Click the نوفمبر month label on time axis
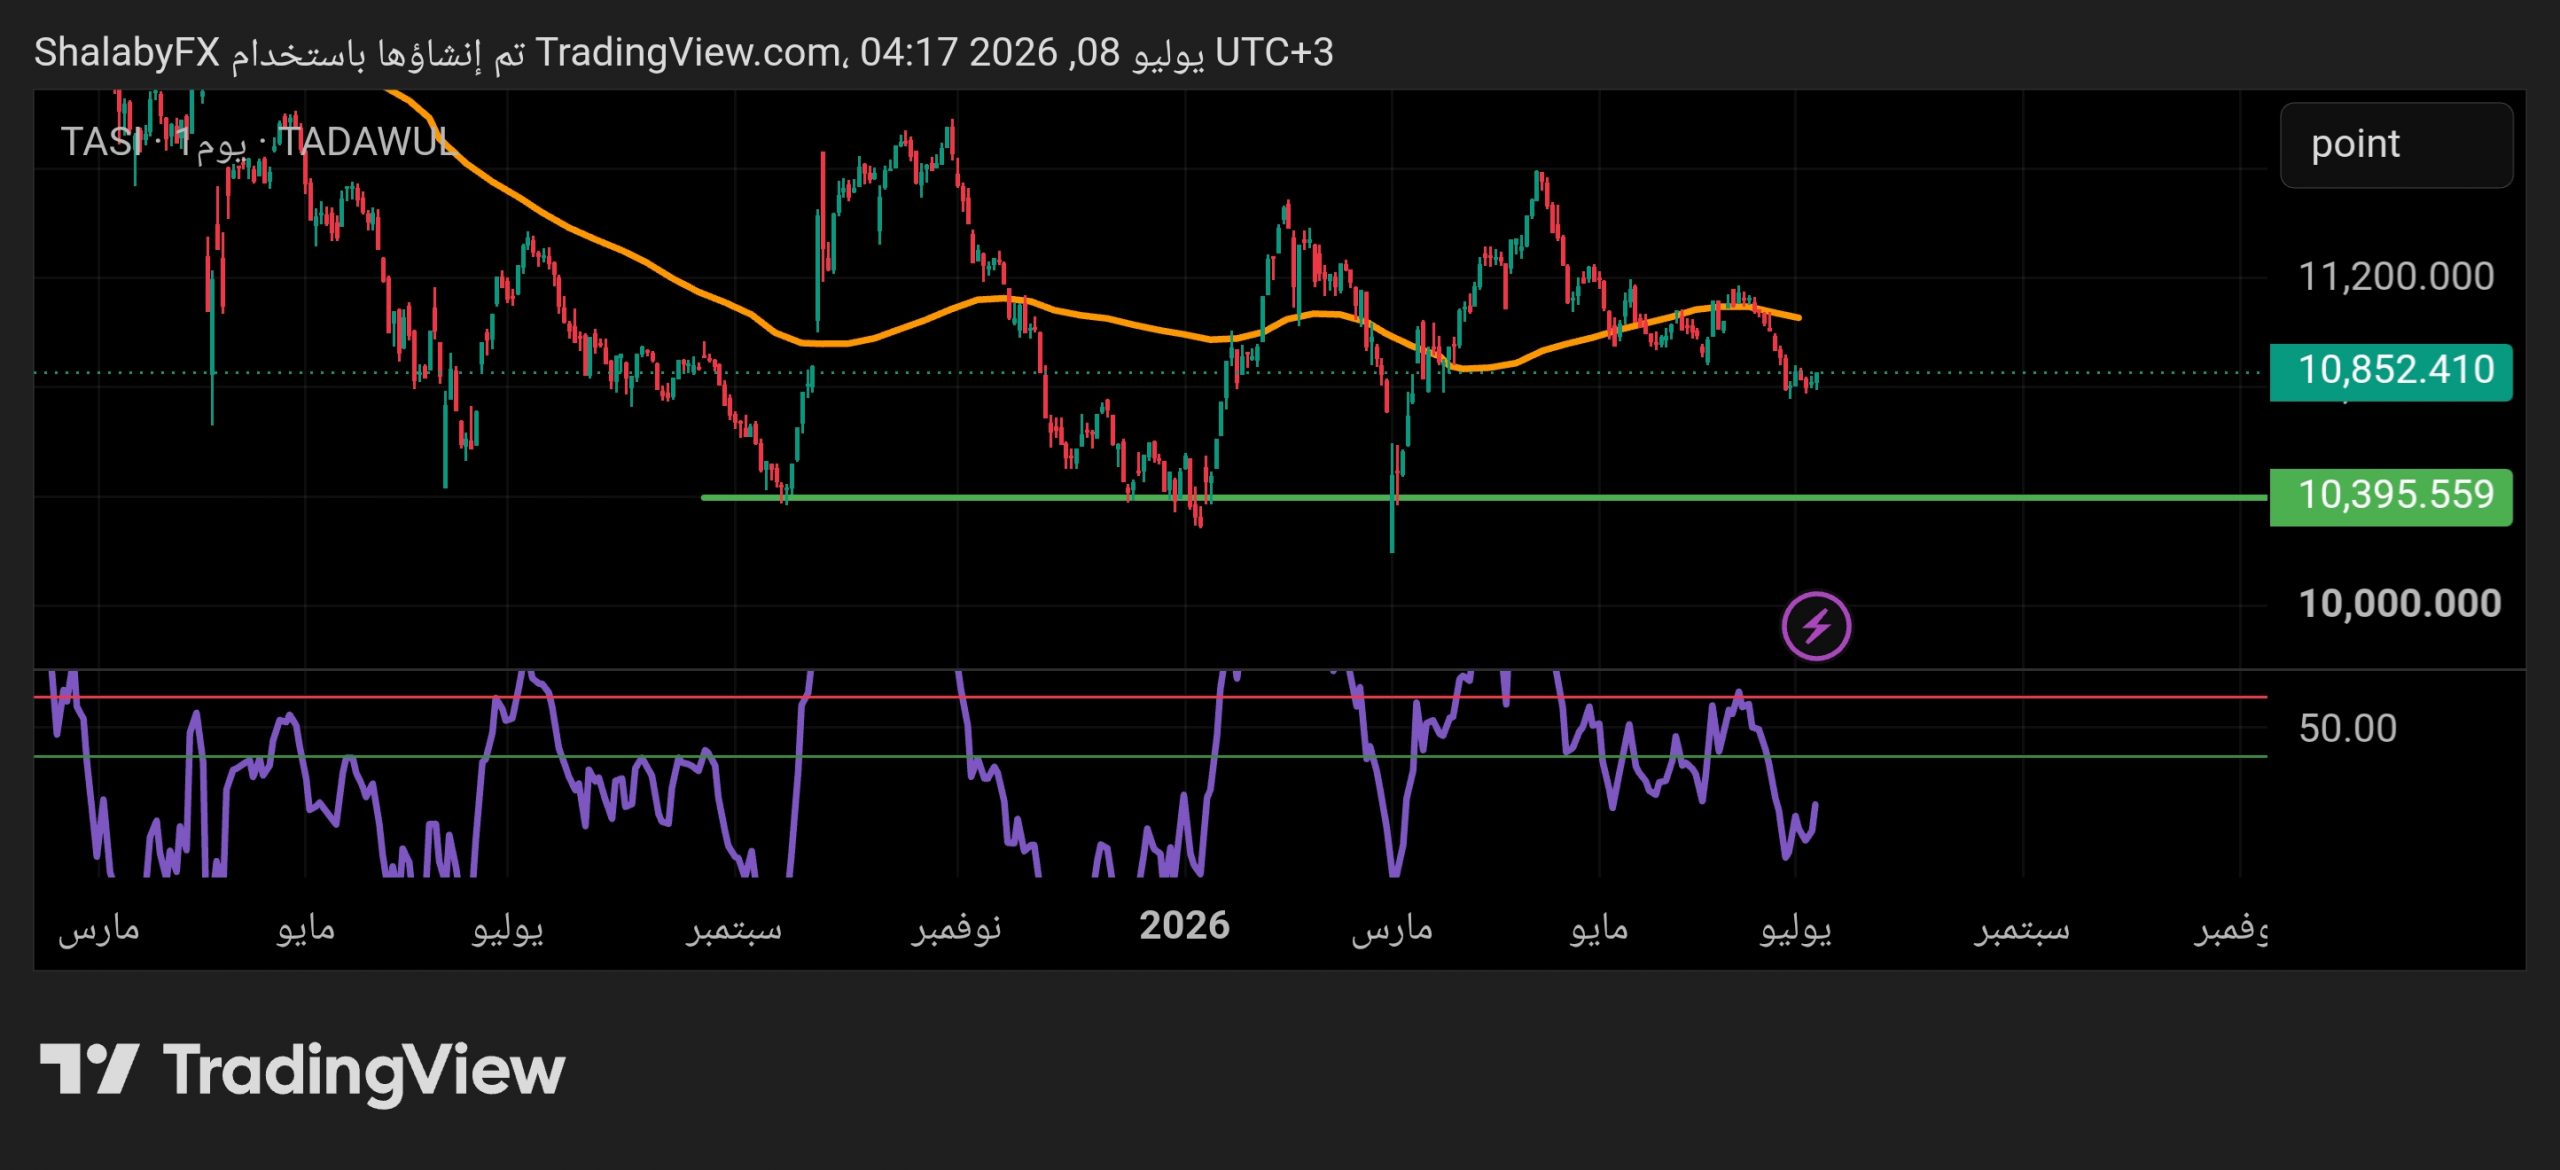Viewport: 2560px width, 1170px height. point(956,928)
